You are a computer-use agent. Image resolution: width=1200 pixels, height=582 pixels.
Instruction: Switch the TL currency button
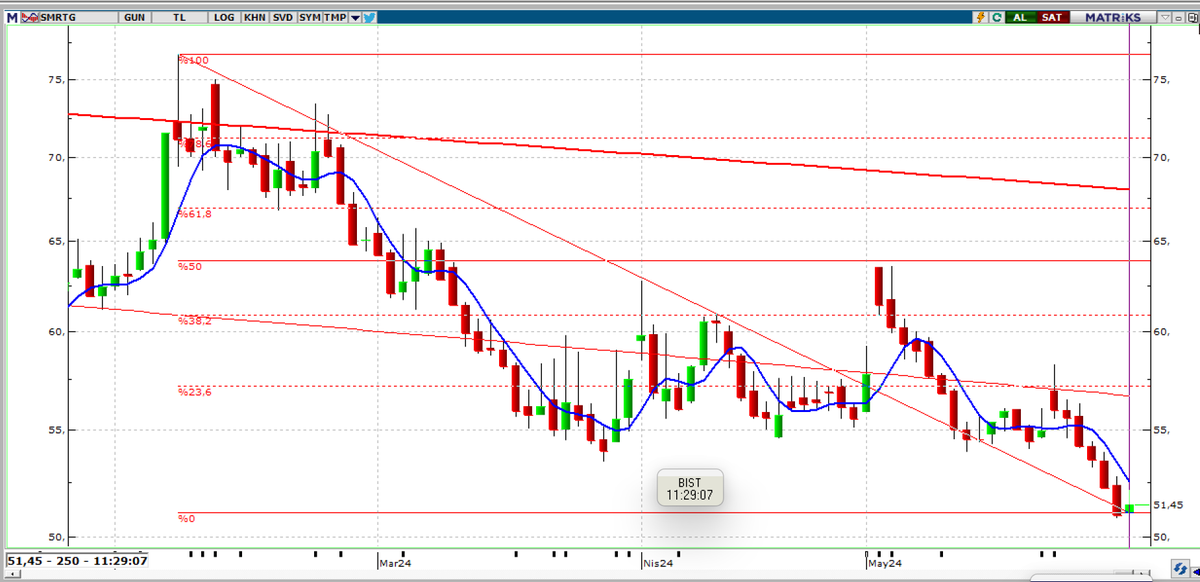(x=180, y=17)
